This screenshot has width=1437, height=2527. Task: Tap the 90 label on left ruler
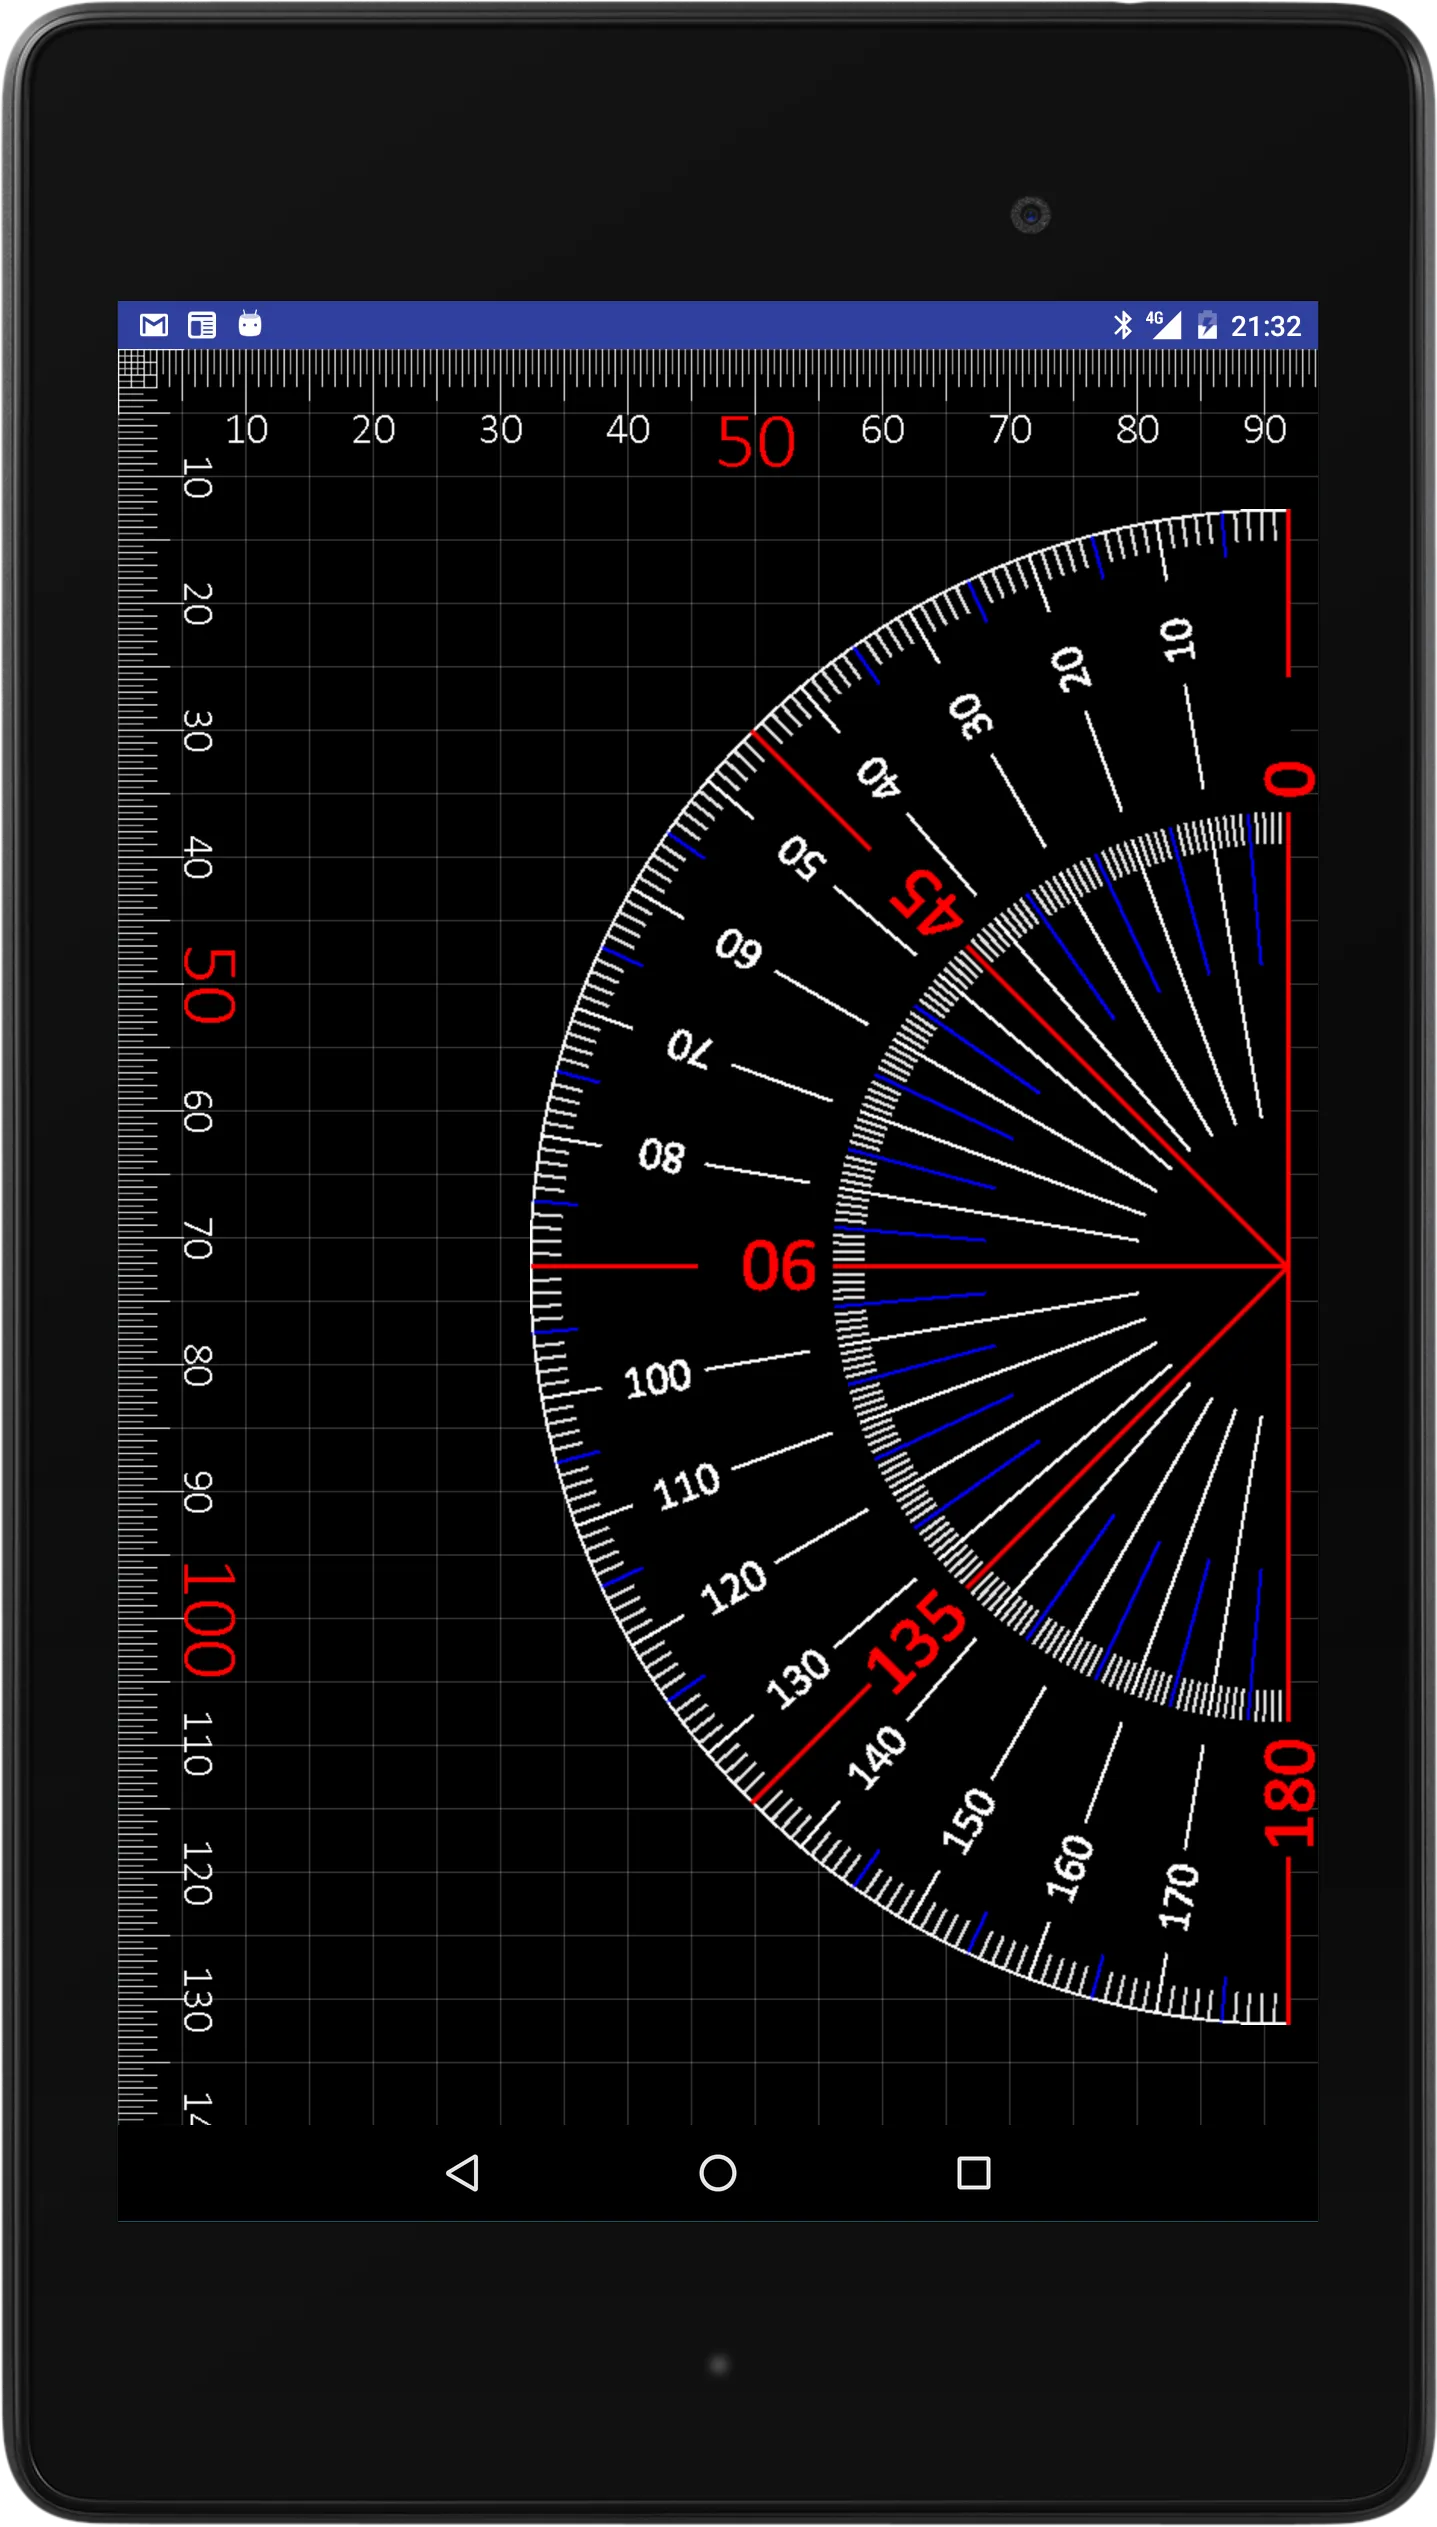[198, 1493]
